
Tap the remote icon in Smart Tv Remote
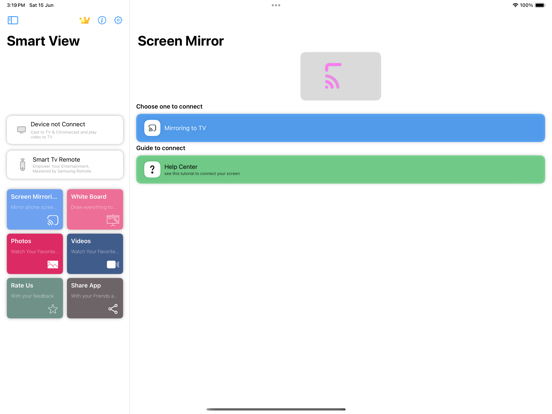(23, 164)
